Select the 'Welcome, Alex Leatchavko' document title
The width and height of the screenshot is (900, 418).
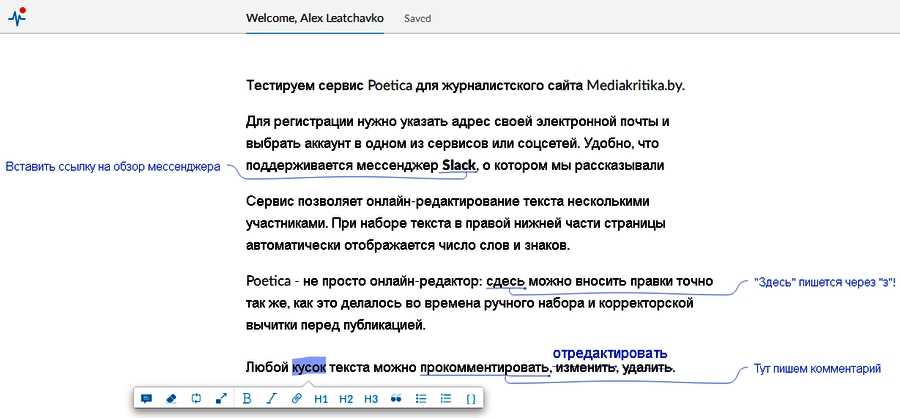point(315,18)
